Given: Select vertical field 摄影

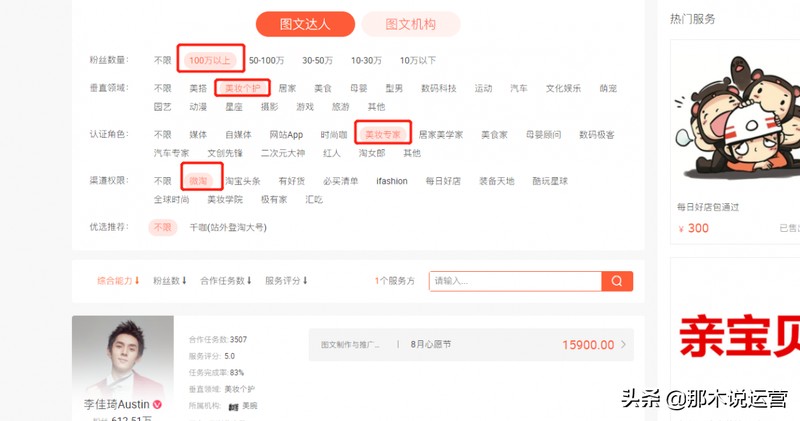Looking at the screenshot, I should (269, 107).
